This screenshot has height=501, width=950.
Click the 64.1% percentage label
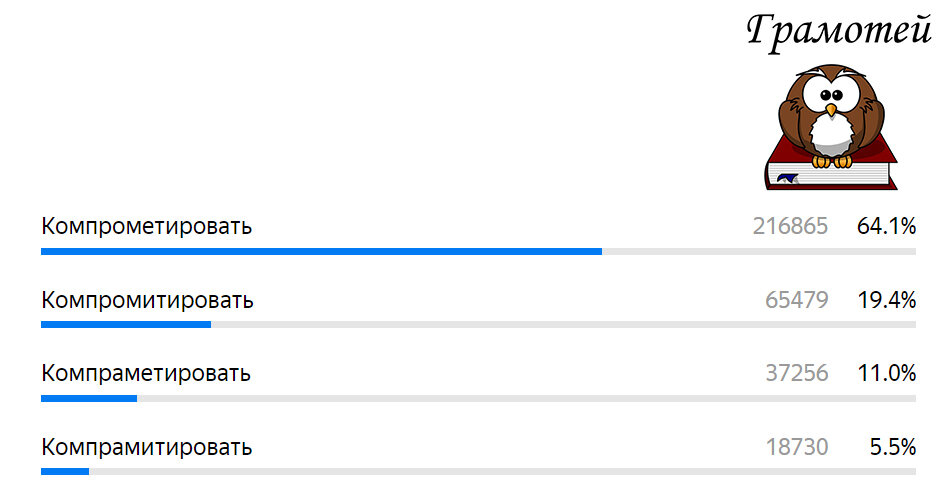[x=886, y=226]
